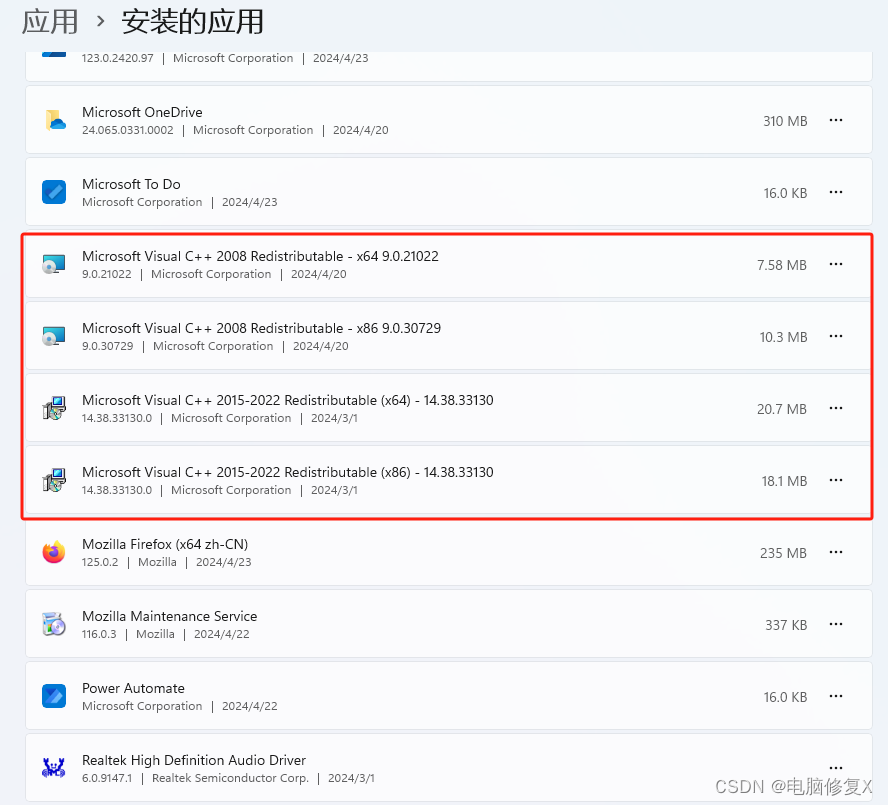Image resolution: width=888 pixels, height=805 pixels.
Task: Open more options for Power Automate
Action: point(836,696)
